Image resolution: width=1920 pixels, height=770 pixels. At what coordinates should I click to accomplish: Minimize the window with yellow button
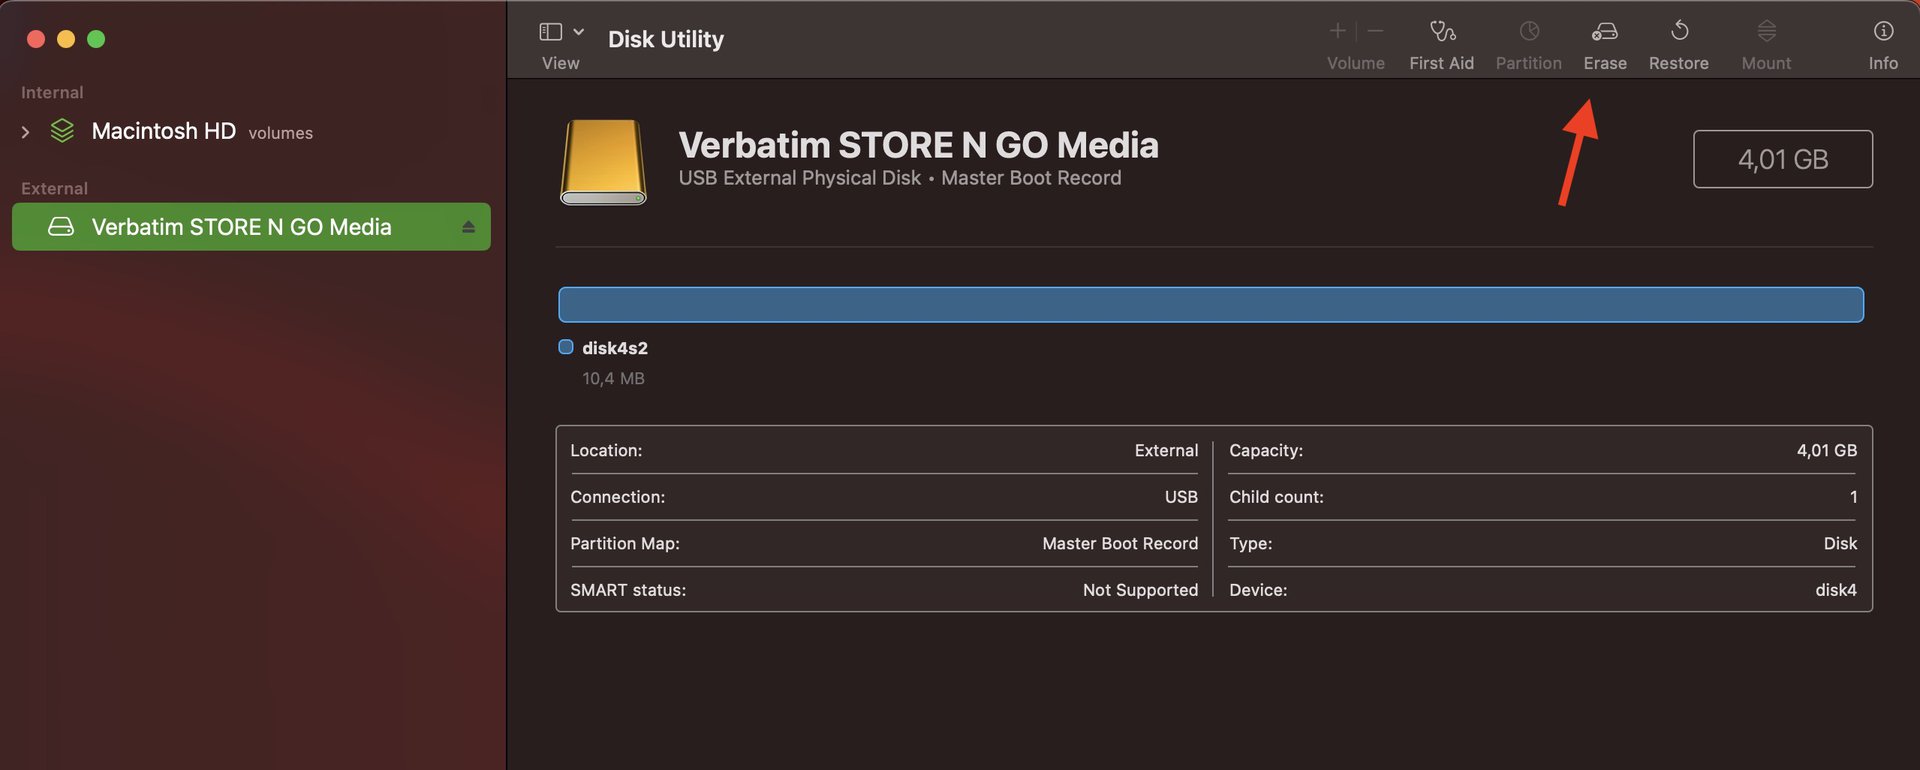66,39
